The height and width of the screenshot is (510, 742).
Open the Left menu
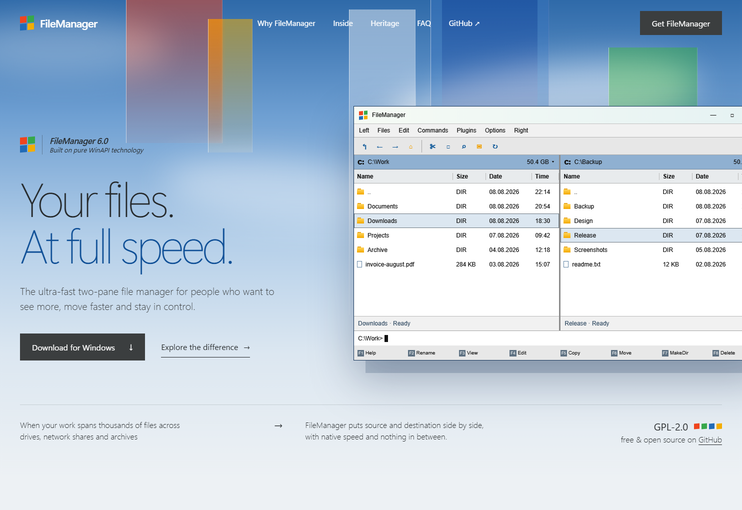pos(364,130)
